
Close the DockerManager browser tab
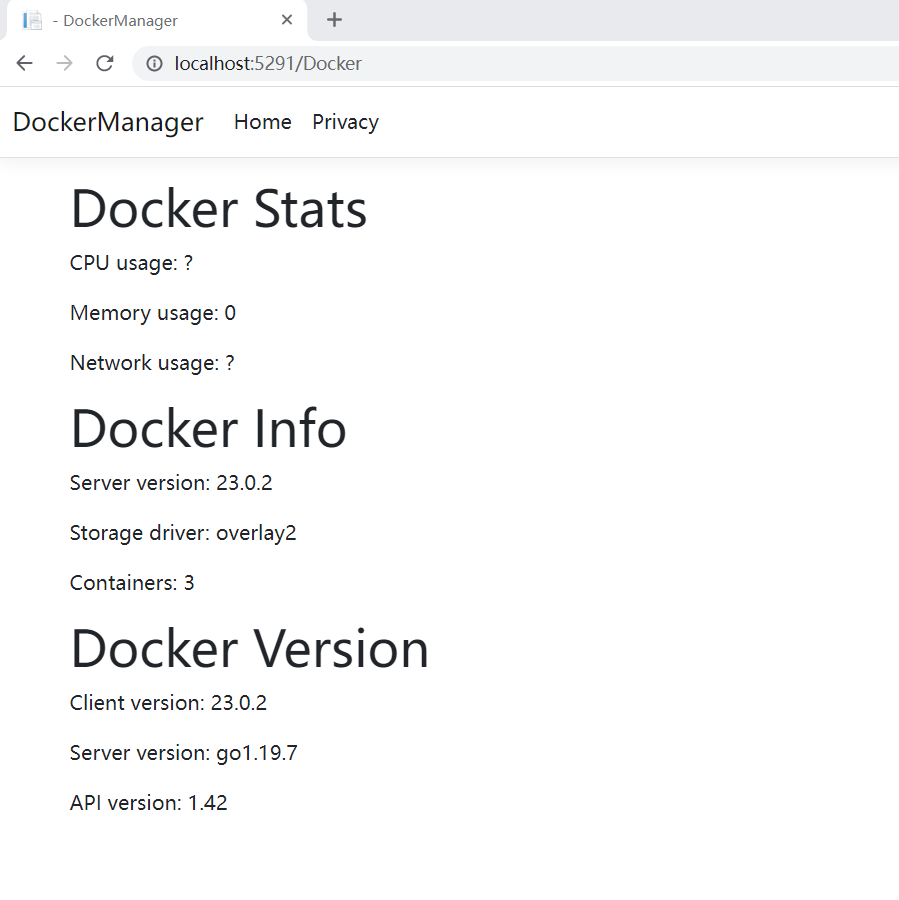(287, 20)
